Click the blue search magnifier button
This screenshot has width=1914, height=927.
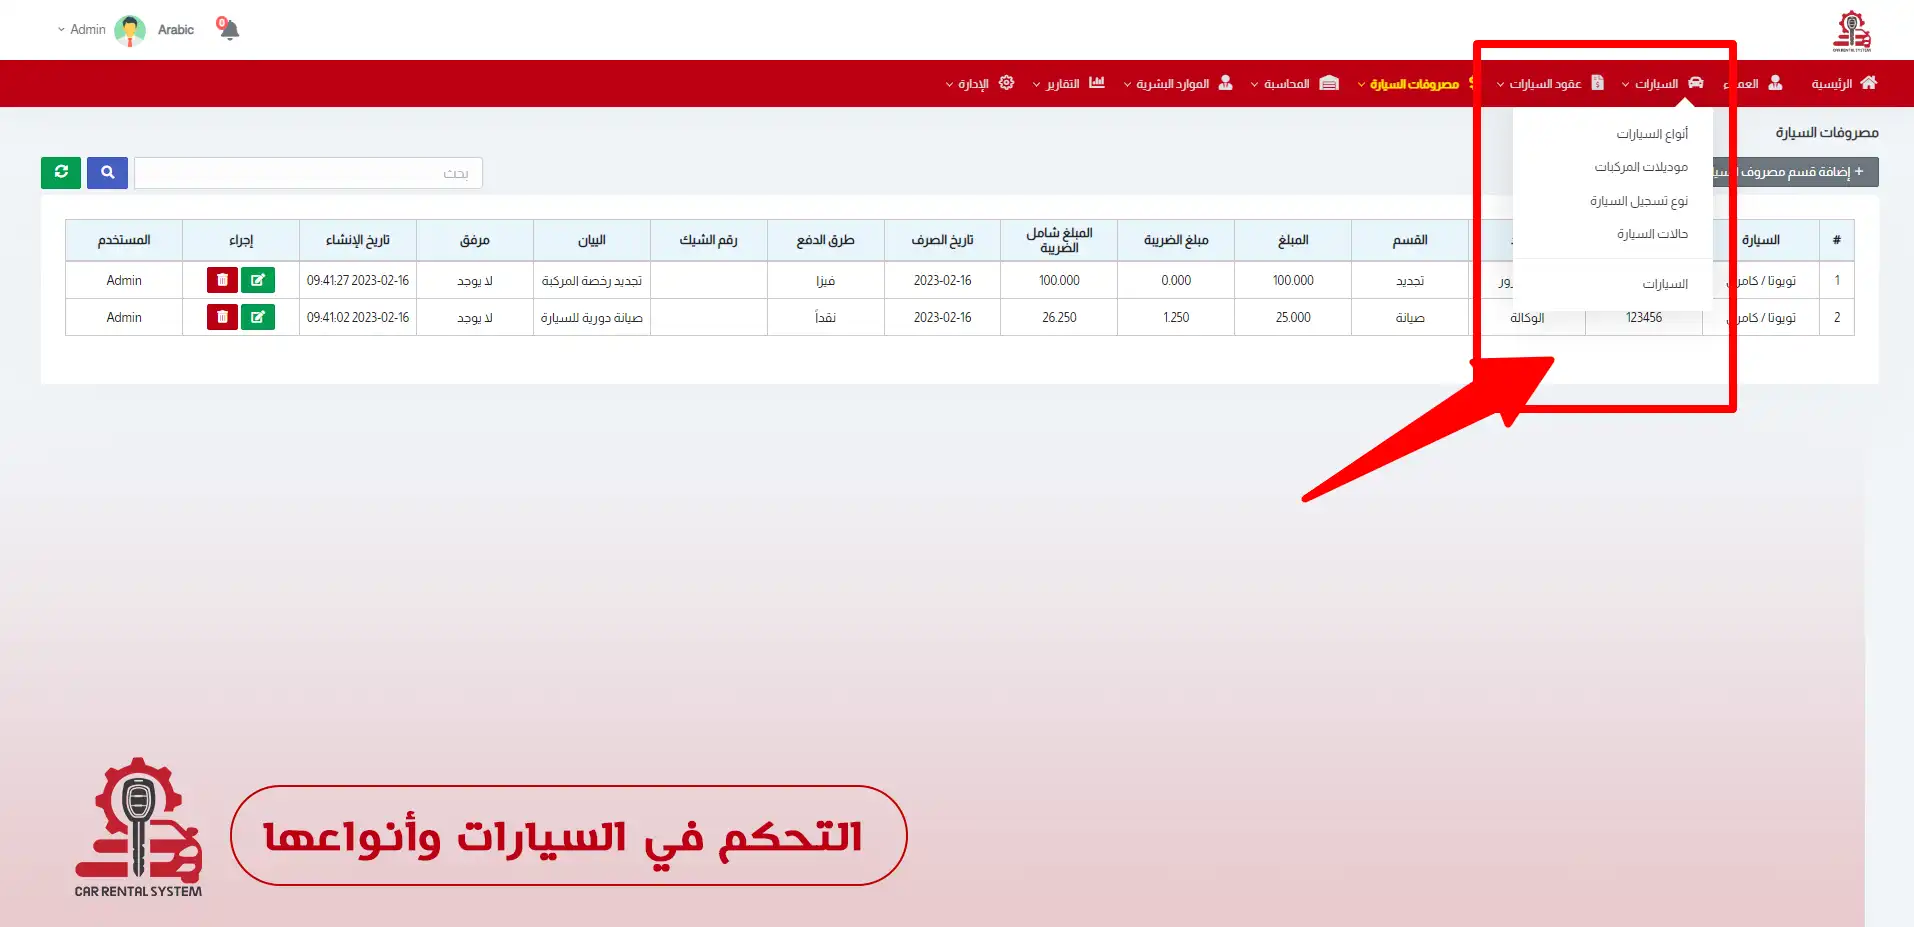[107, 172]
